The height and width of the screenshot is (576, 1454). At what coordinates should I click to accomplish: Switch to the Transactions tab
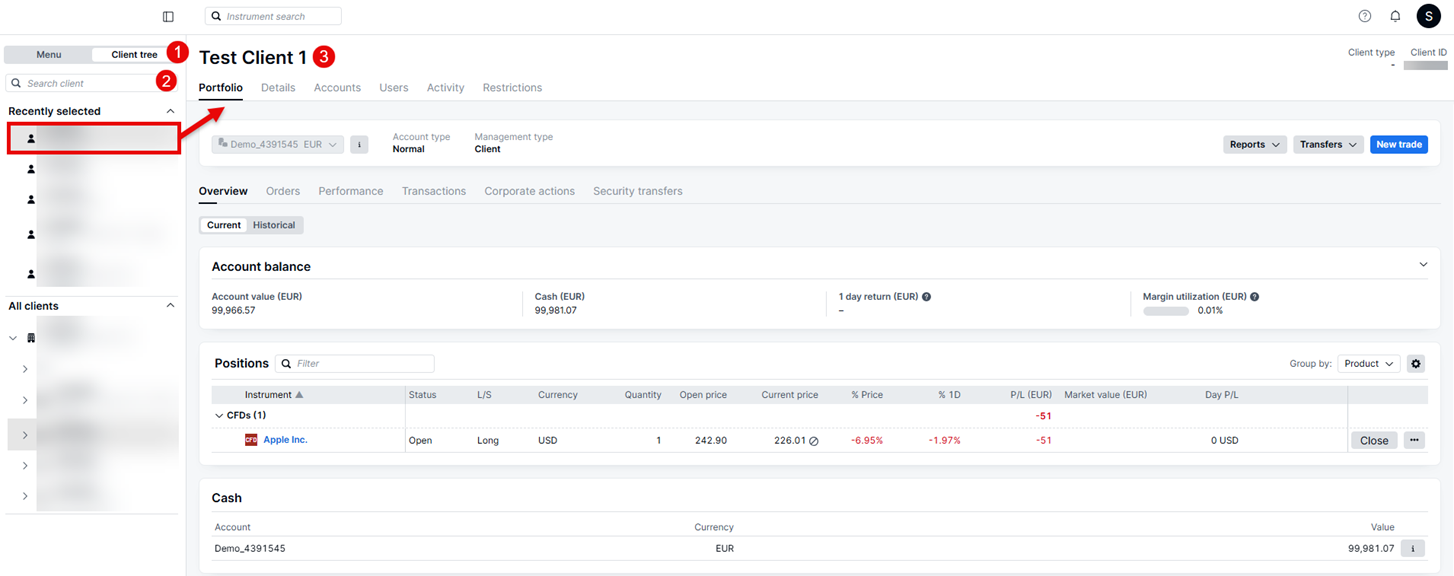point(434,190)
